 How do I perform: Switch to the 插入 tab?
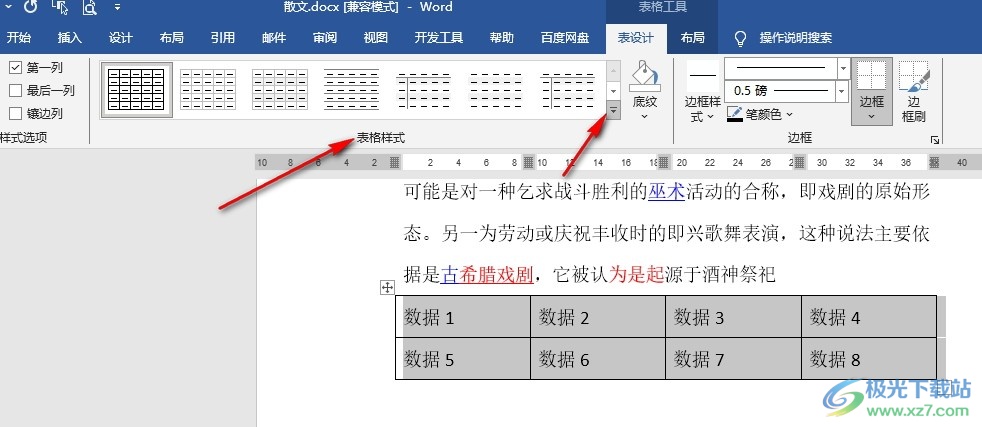click(x=70, y=38)
